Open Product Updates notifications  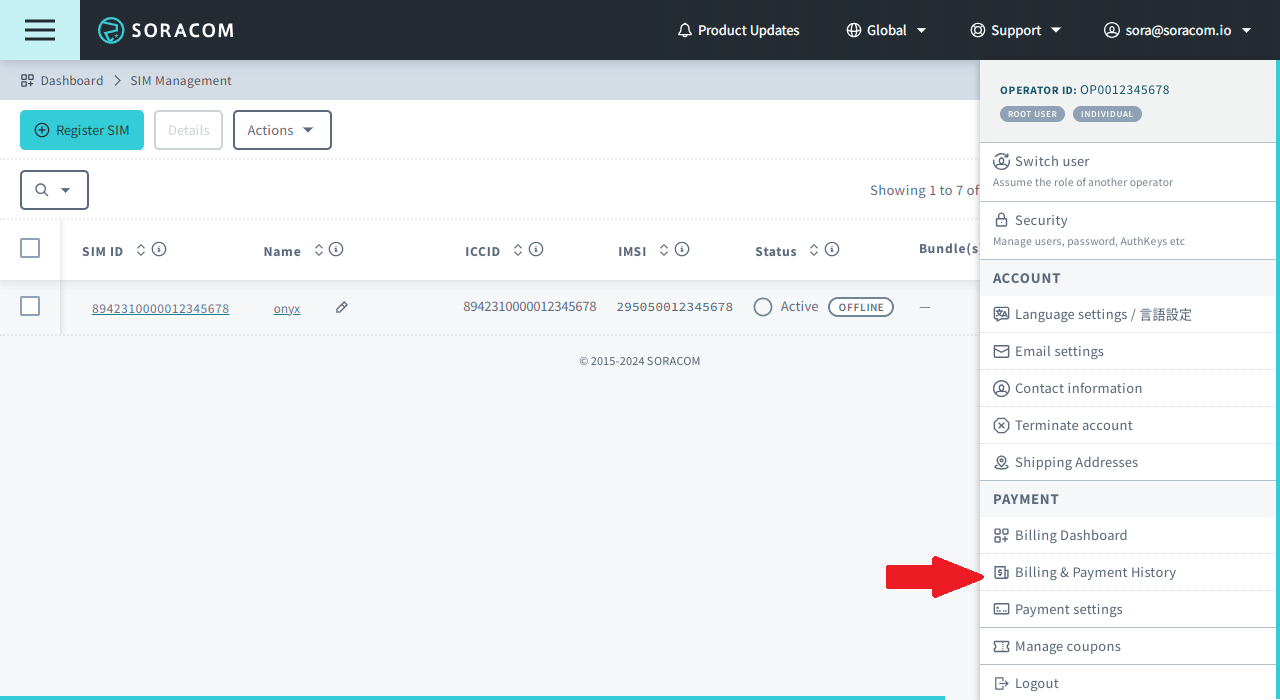(x=738, y=30)
